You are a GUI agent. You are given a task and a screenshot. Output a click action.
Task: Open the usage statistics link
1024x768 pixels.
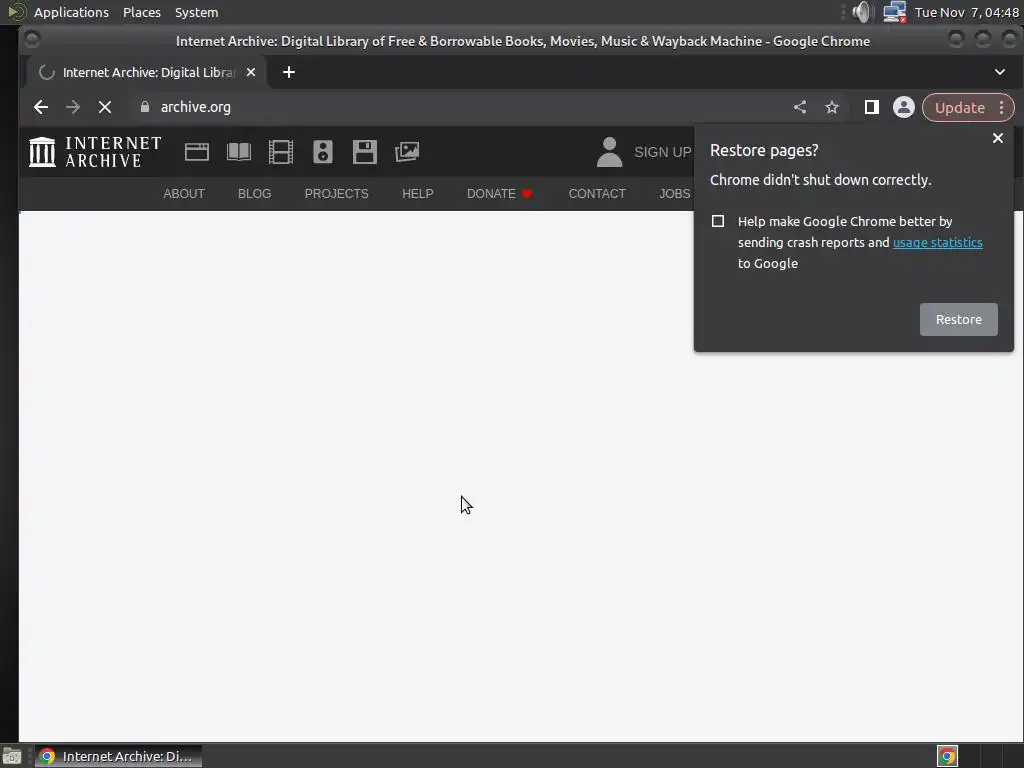tap(938, 242)
